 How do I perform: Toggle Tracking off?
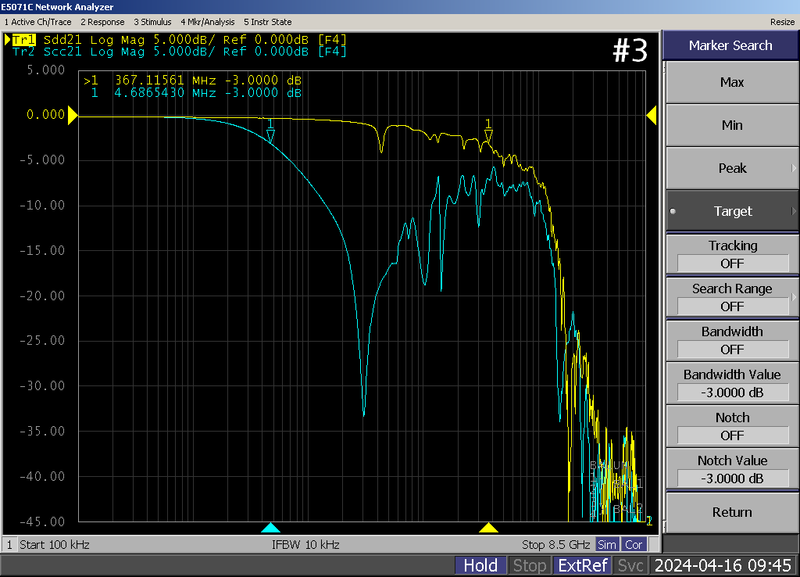tap(730, 253)
